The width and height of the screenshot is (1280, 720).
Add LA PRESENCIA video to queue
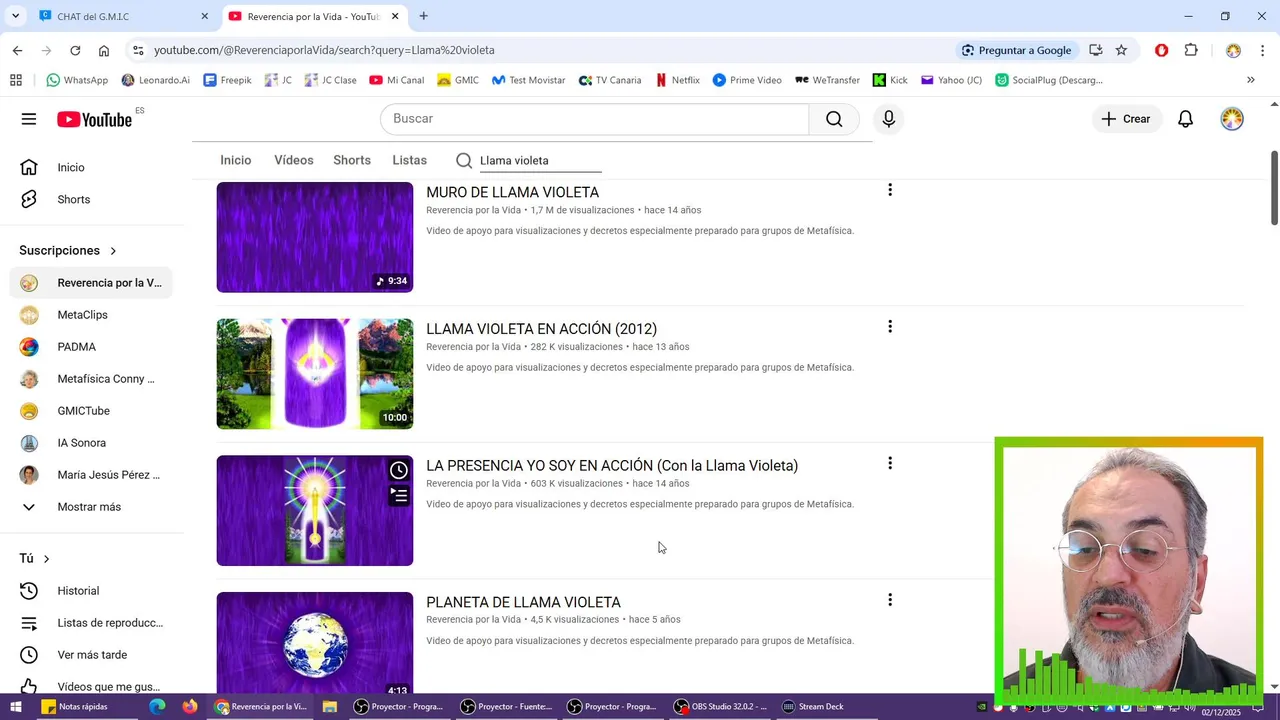tap(399, 496)
